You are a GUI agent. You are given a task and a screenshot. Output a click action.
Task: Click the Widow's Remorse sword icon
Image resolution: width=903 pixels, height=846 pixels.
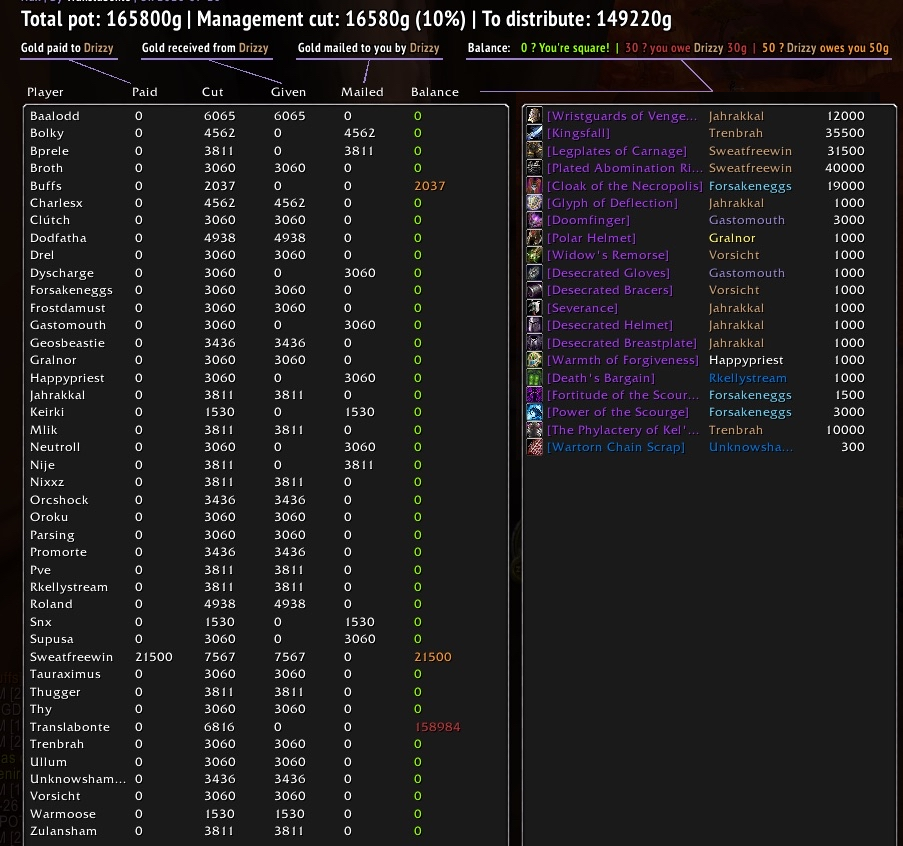534,255
